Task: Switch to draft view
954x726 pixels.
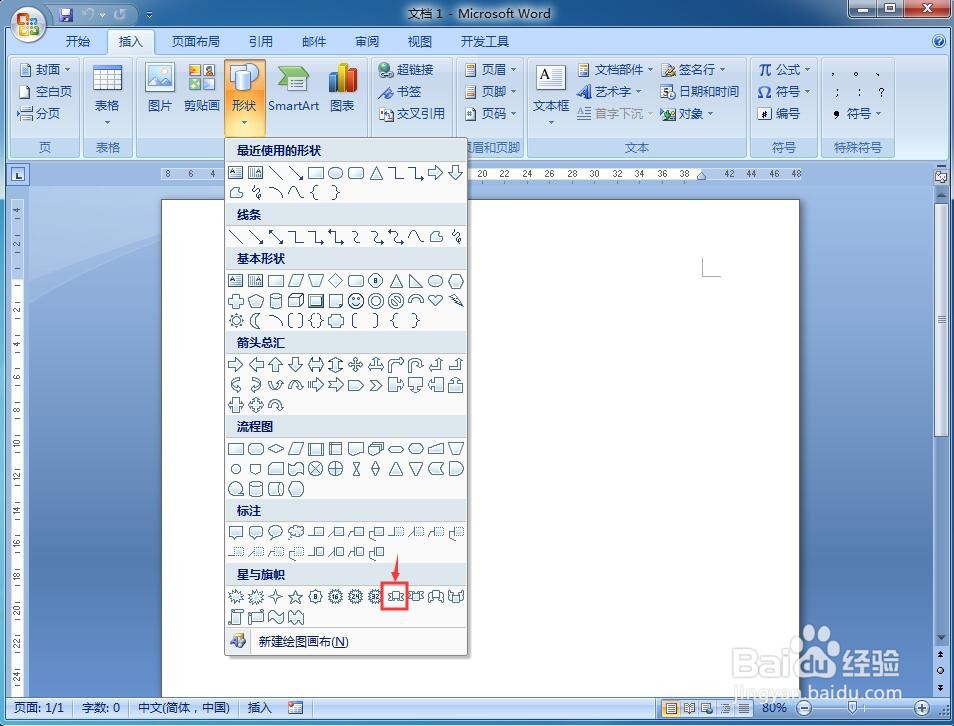Action: [743, 708]
